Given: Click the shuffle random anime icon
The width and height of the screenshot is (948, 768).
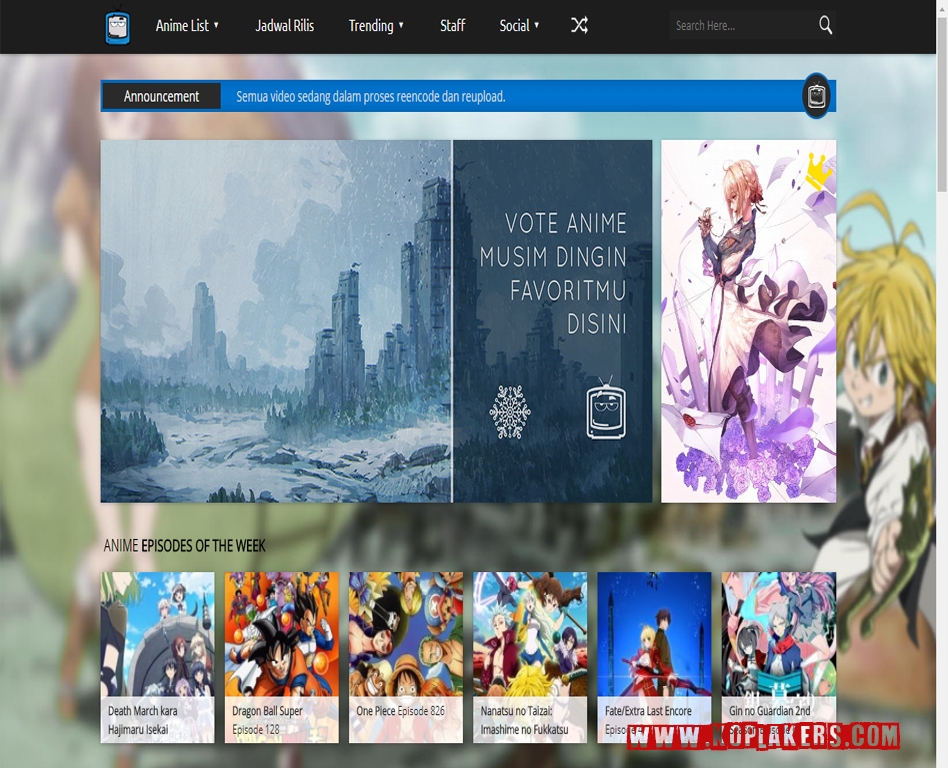Looking at the screenshot, I should point(579,25).
